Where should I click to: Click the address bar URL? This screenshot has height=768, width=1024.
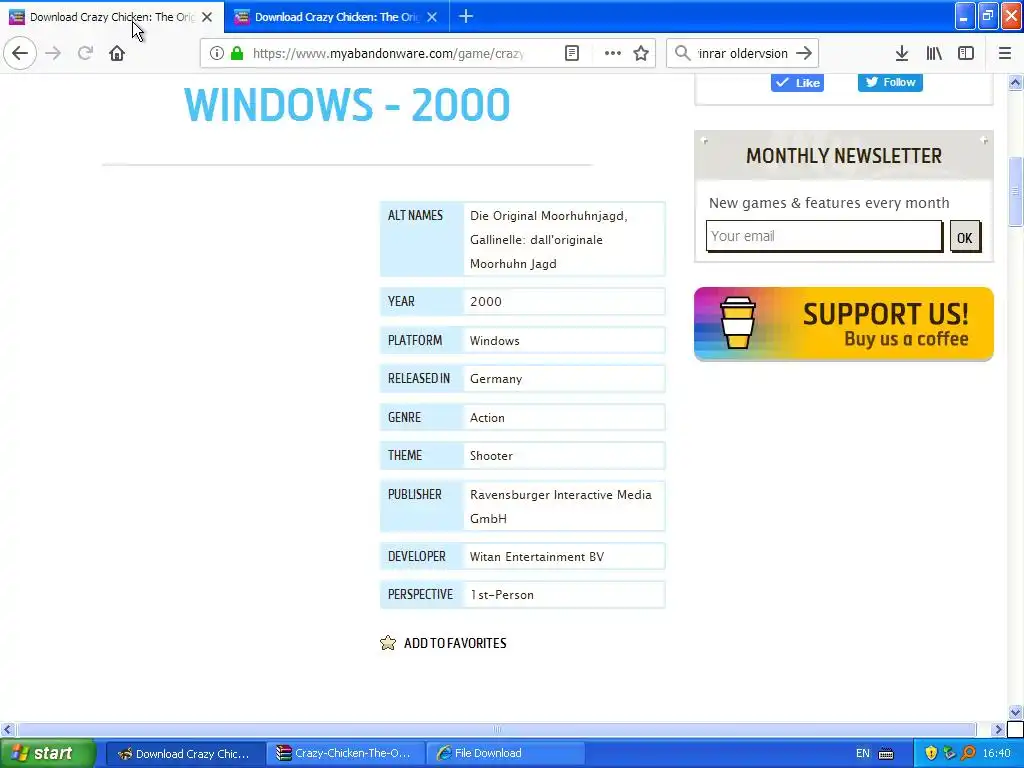388,54
